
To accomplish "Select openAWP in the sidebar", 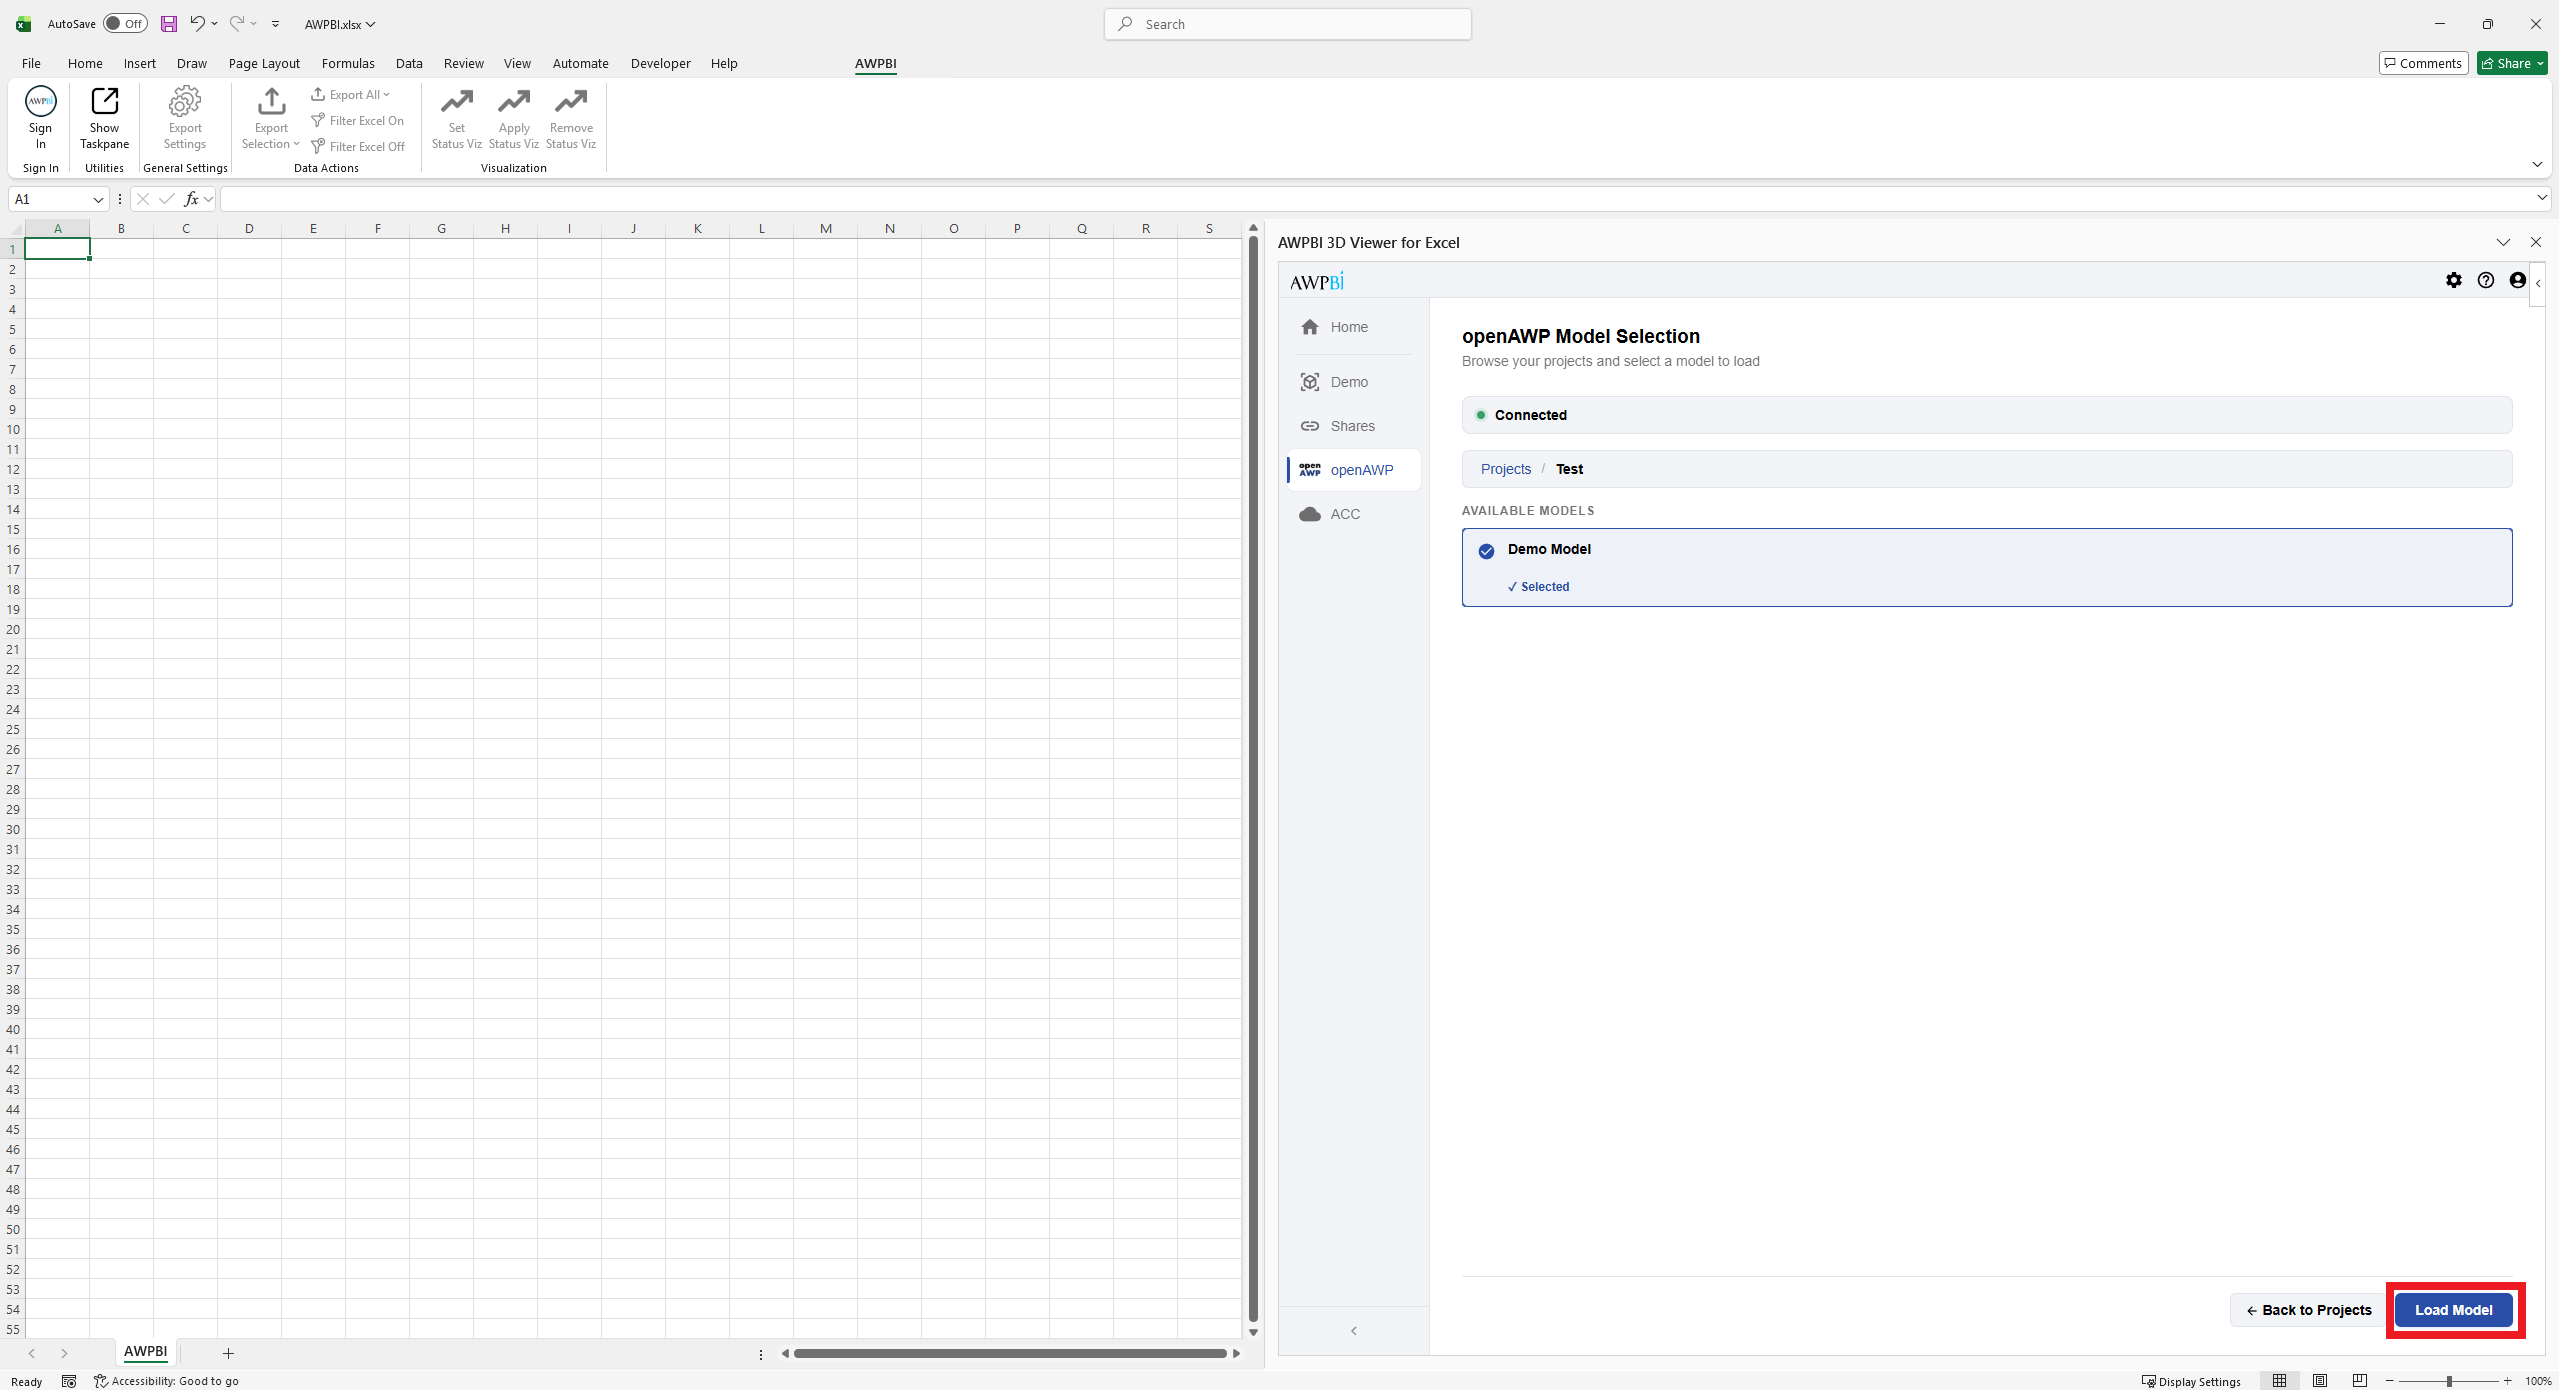I will 1354,470.
